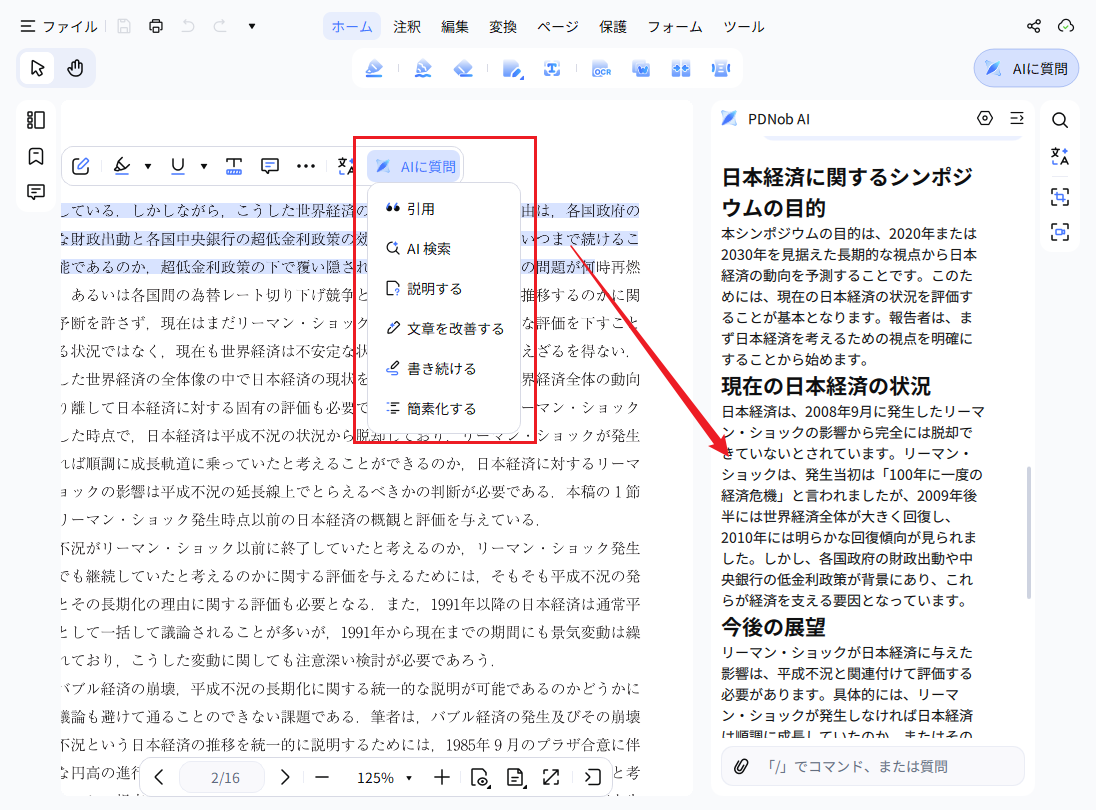Choose 説明する from the AI menu

point(444,289)
